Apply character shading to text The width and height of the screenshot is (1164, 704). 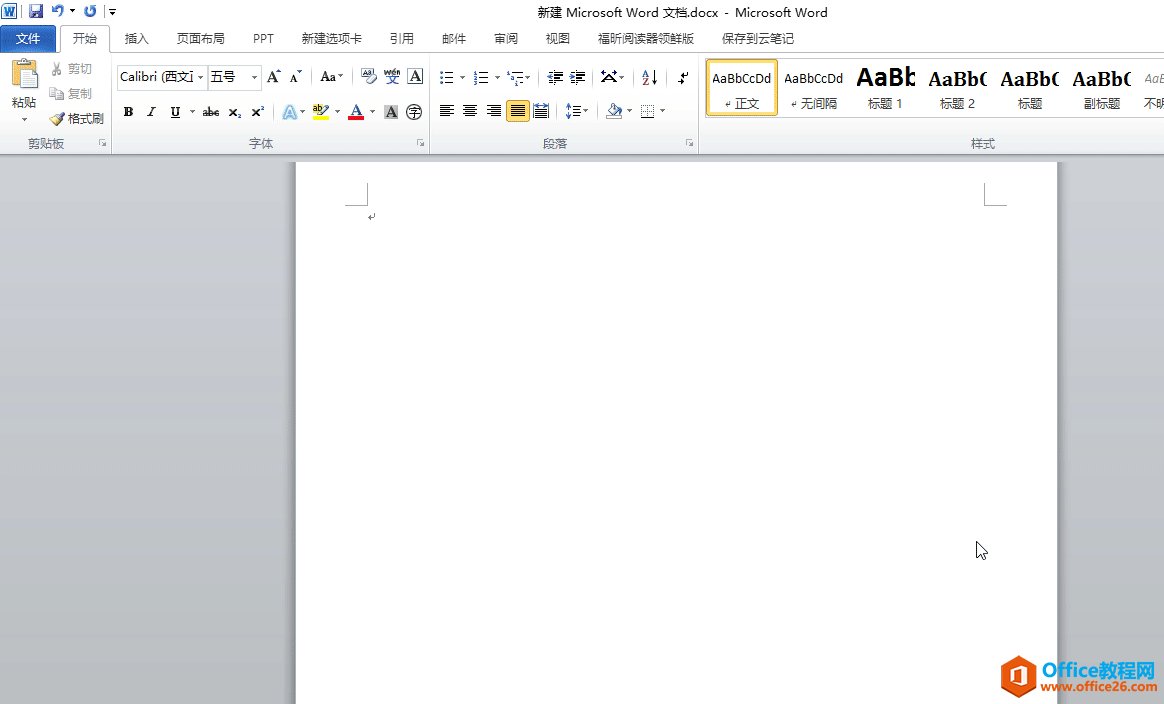click(390, 112)
